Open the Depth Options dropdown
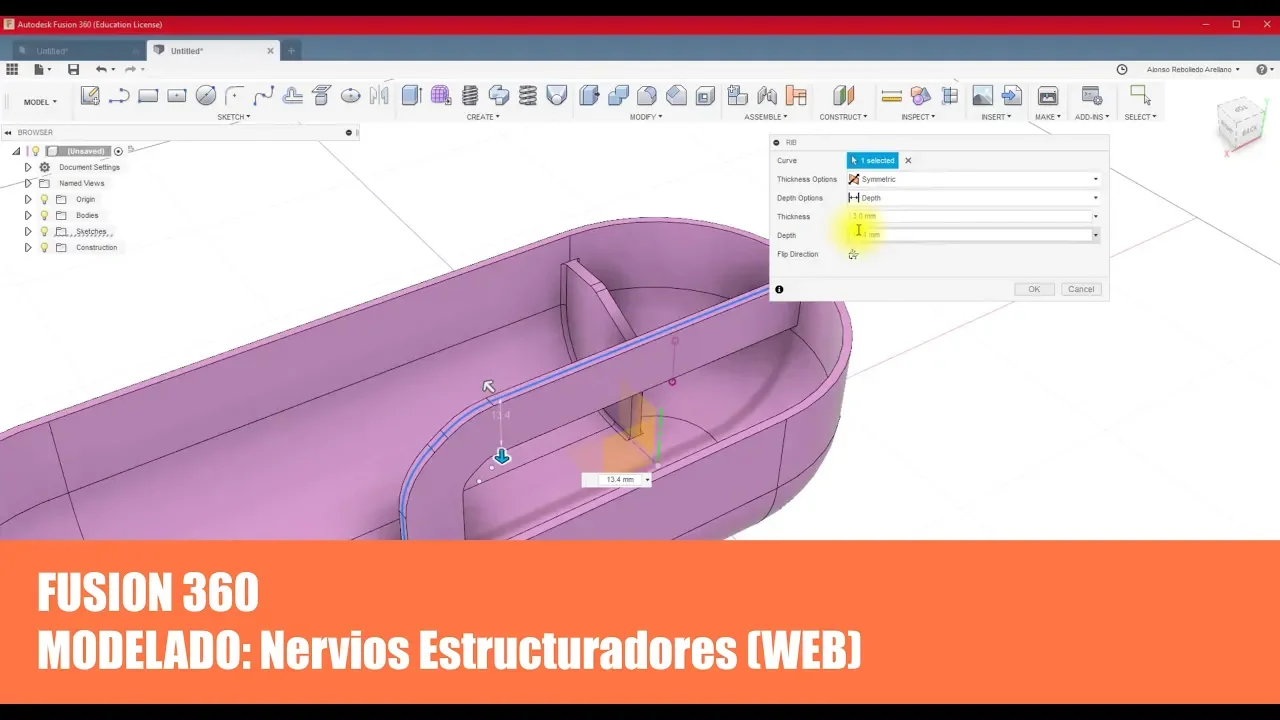The image size is (1280, 720). [x=974, y=198]
